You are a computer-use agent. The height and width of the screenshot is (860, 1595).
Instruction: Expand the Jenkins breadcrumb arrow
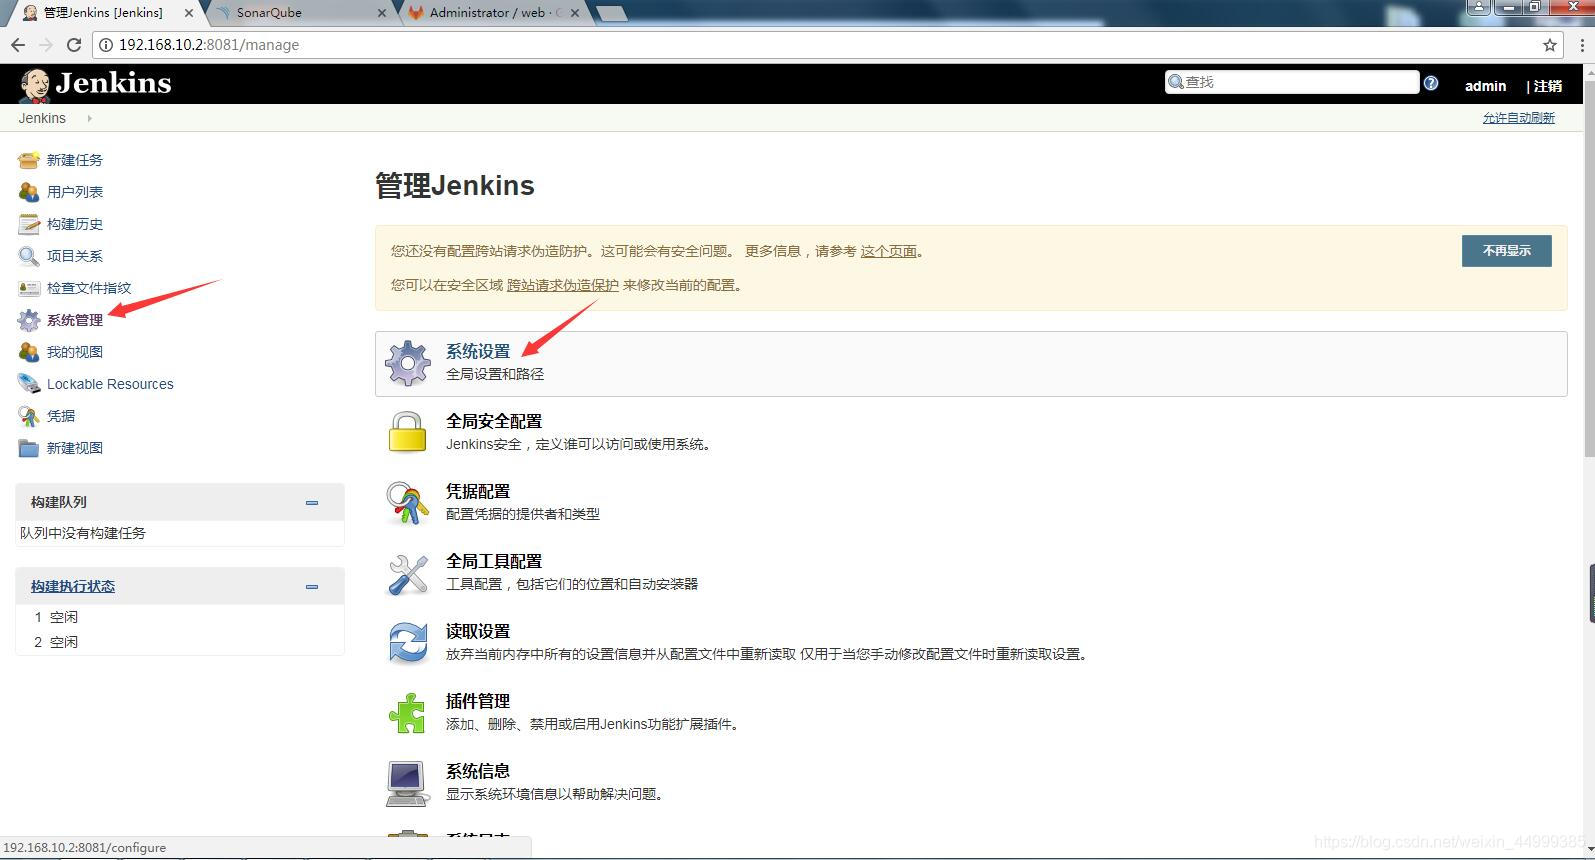[89, 118]
